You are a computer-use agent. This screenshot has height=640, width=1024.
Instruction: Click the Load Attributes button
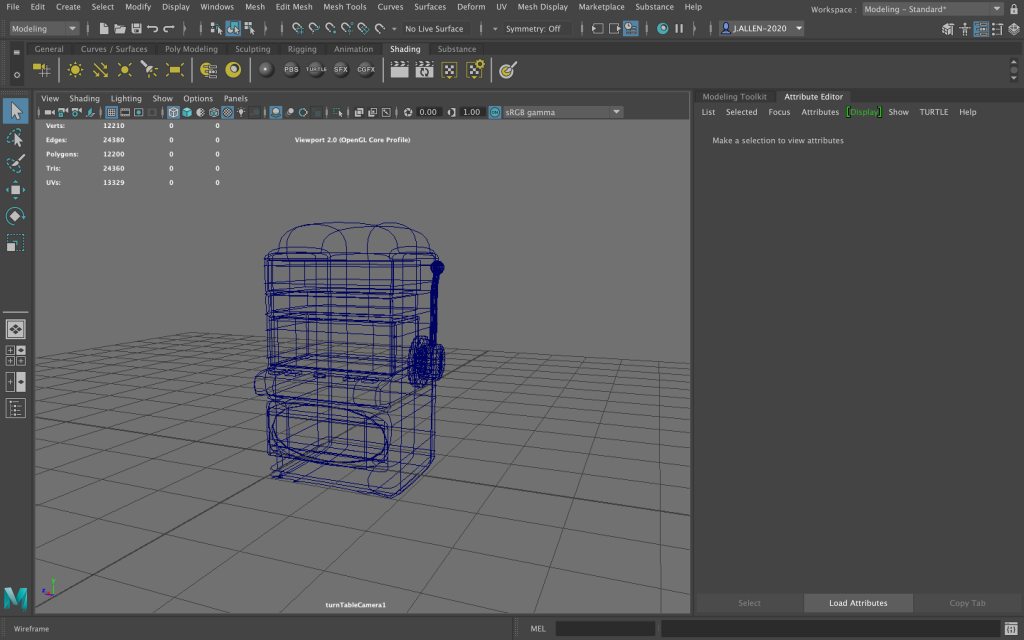pos(858,603)
